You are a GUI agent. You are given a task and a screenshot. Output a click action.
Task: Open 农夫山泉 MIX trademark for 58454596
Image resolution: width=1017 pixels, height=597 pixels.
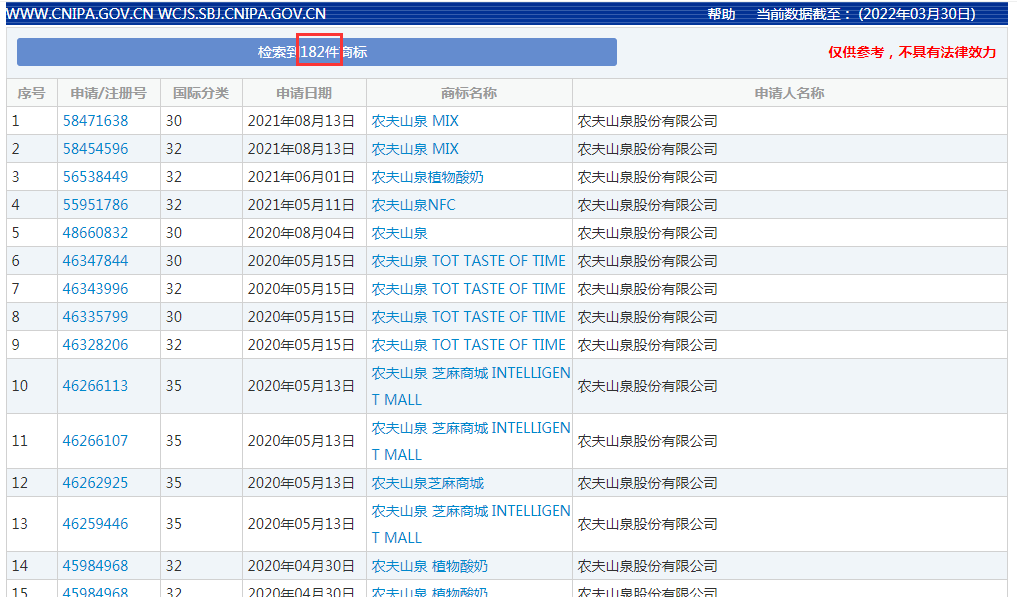pyautogui.click(x=415, y=149)
